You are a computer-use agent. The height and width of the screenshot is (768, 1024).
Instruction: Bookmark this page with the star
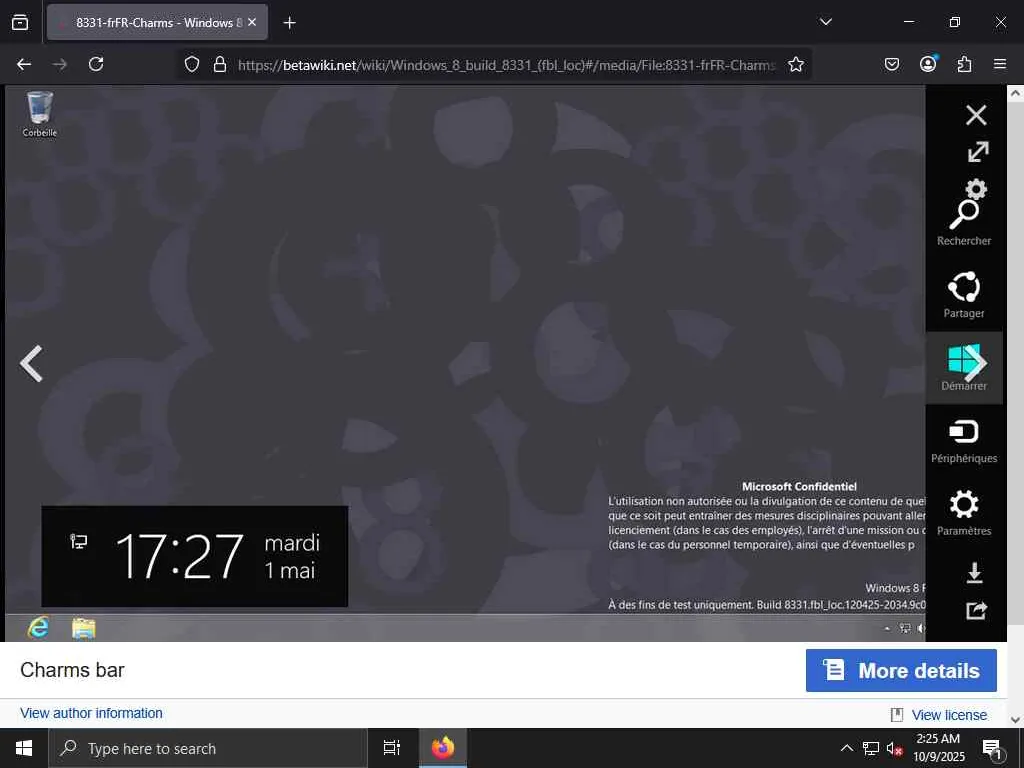pyautogui.click(x=795, y=64)
